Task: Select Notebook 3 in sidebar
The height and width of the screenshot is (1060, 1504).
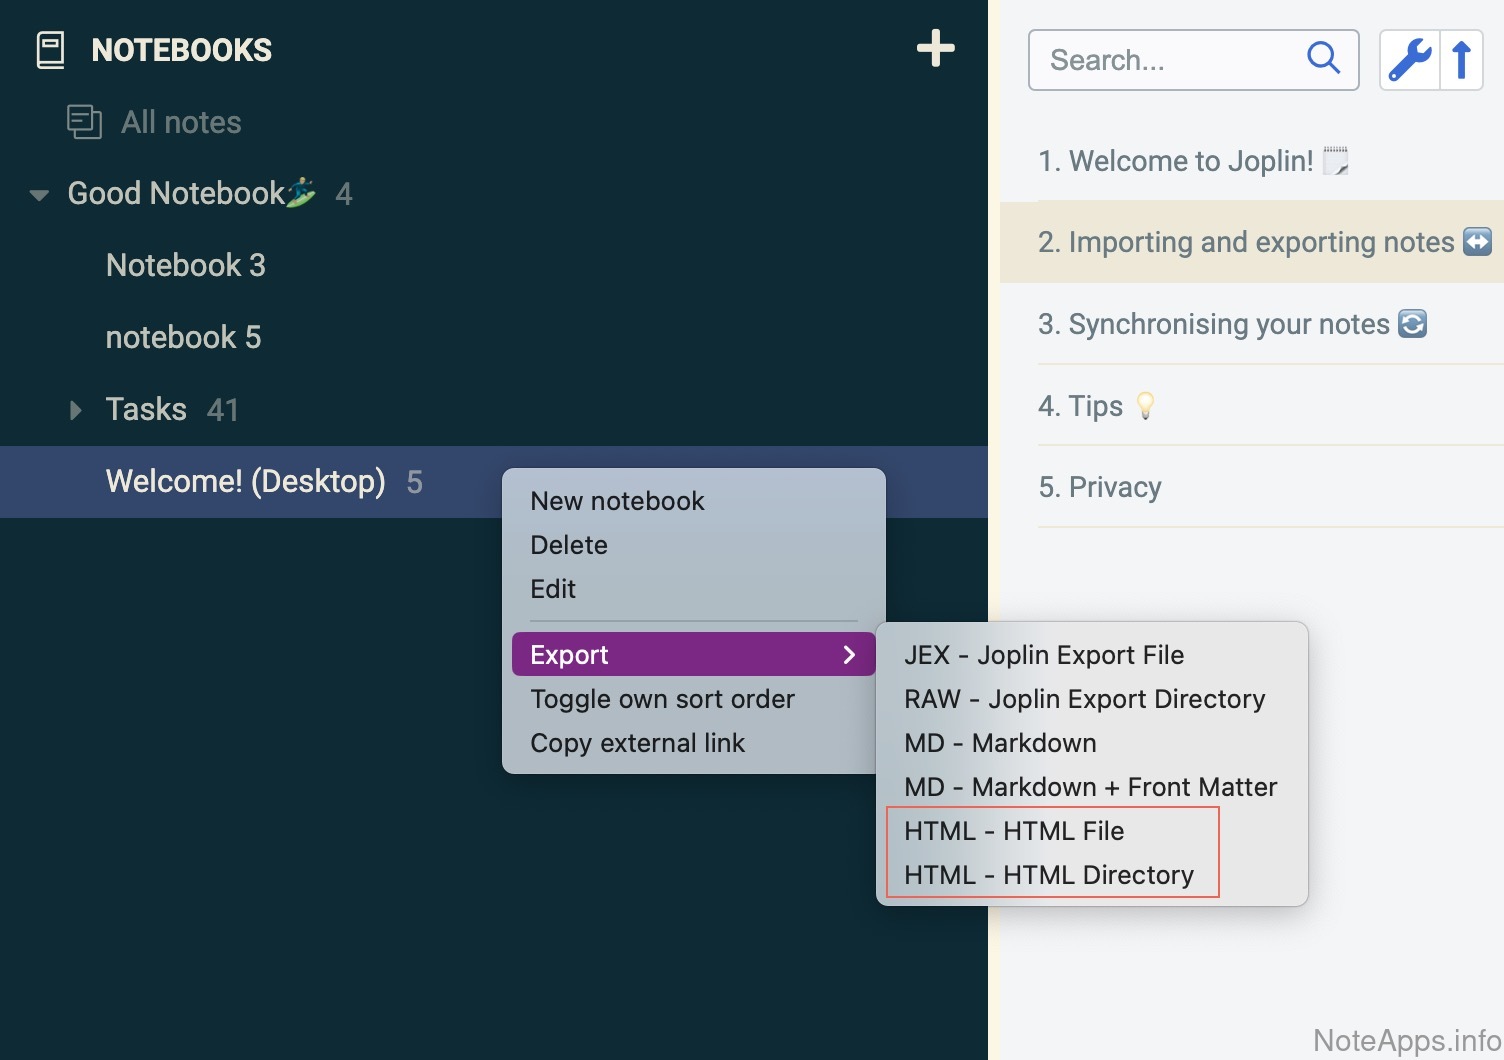Action: pyautogui.click(x=185, y=266)
